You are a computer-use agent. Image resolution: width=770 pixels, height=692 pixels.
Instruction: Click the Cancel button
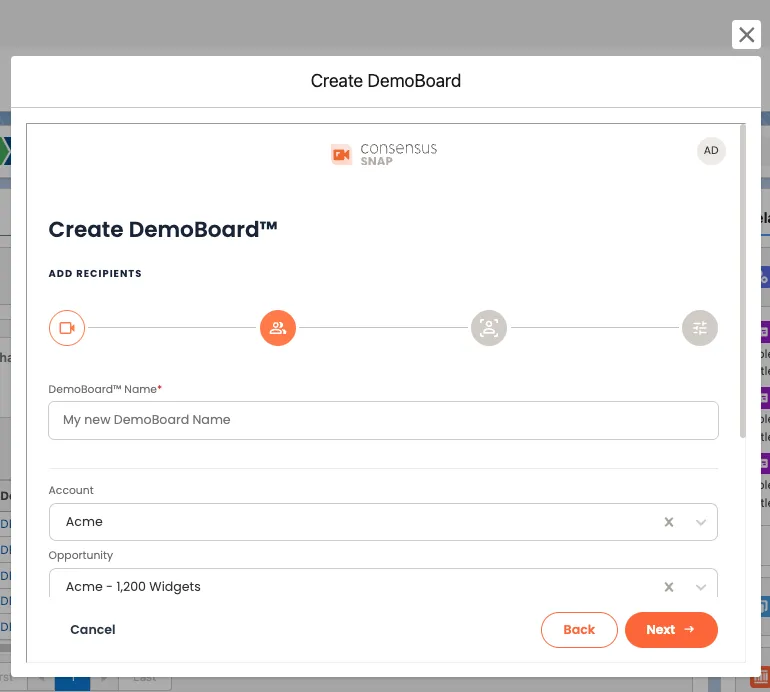point(93,629)
